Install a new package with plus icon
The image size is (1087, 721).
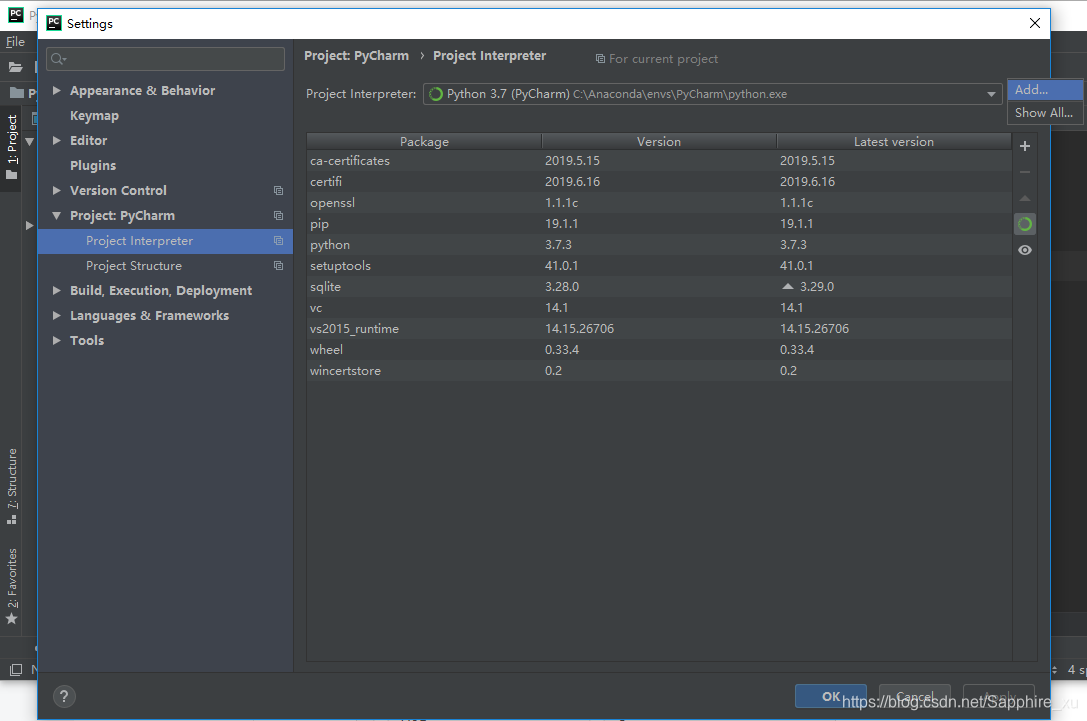click(x=1024, y=146)
